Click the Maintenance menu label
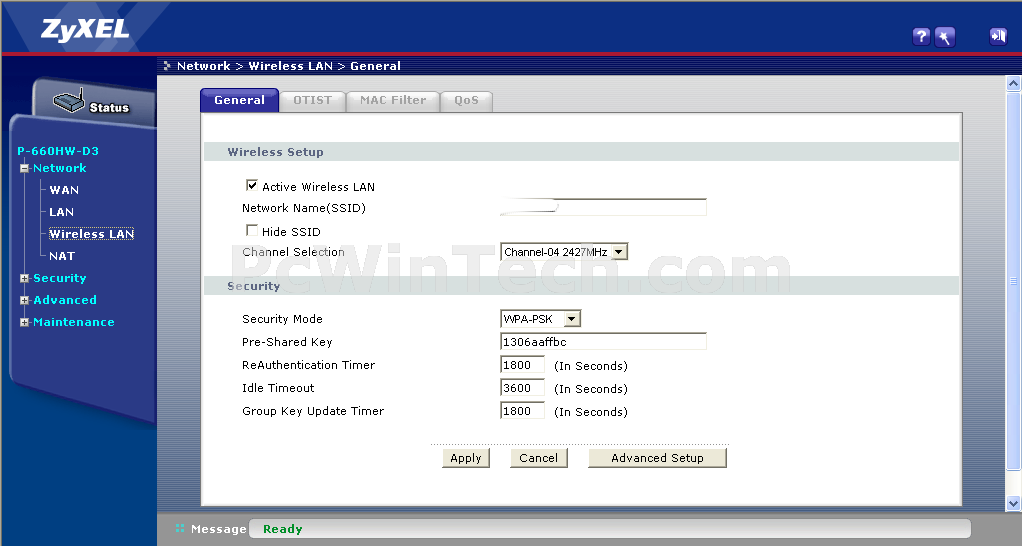 tap(74, 323)
